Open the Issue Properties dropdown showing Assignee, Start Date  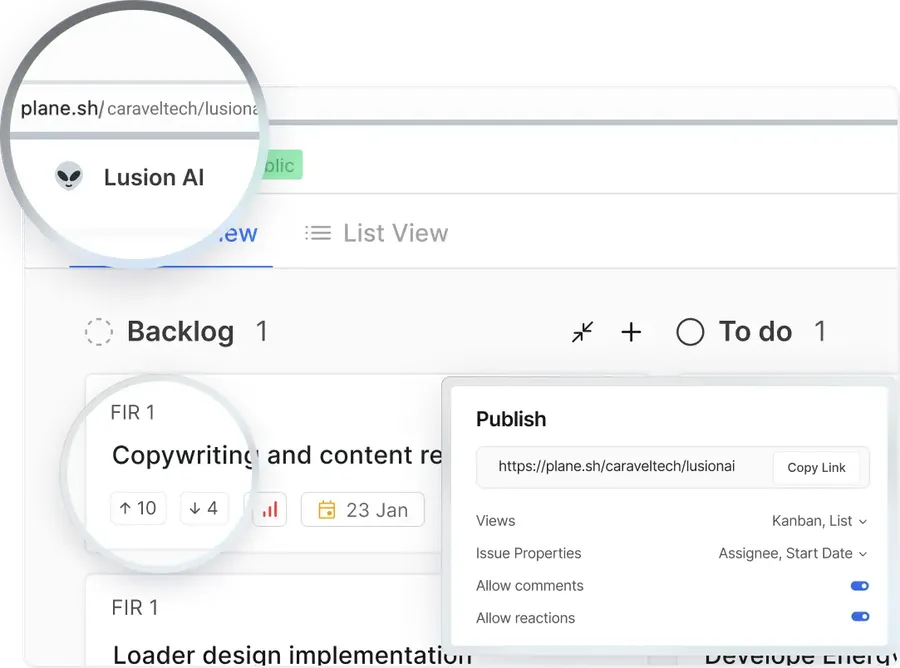[x=793, y=553]
